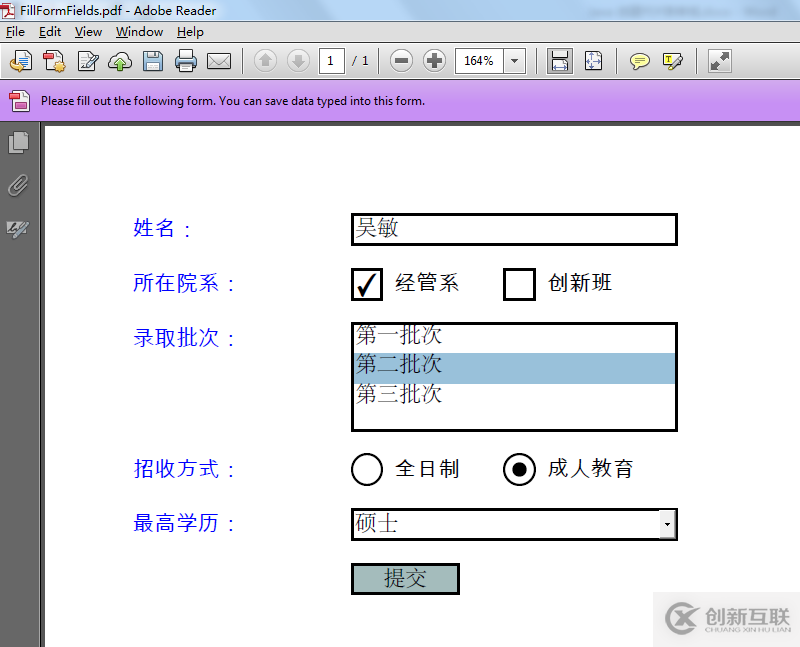Click the Fit width scrolling icon
The image size is (800, 647).
click(x=560, y=61)
